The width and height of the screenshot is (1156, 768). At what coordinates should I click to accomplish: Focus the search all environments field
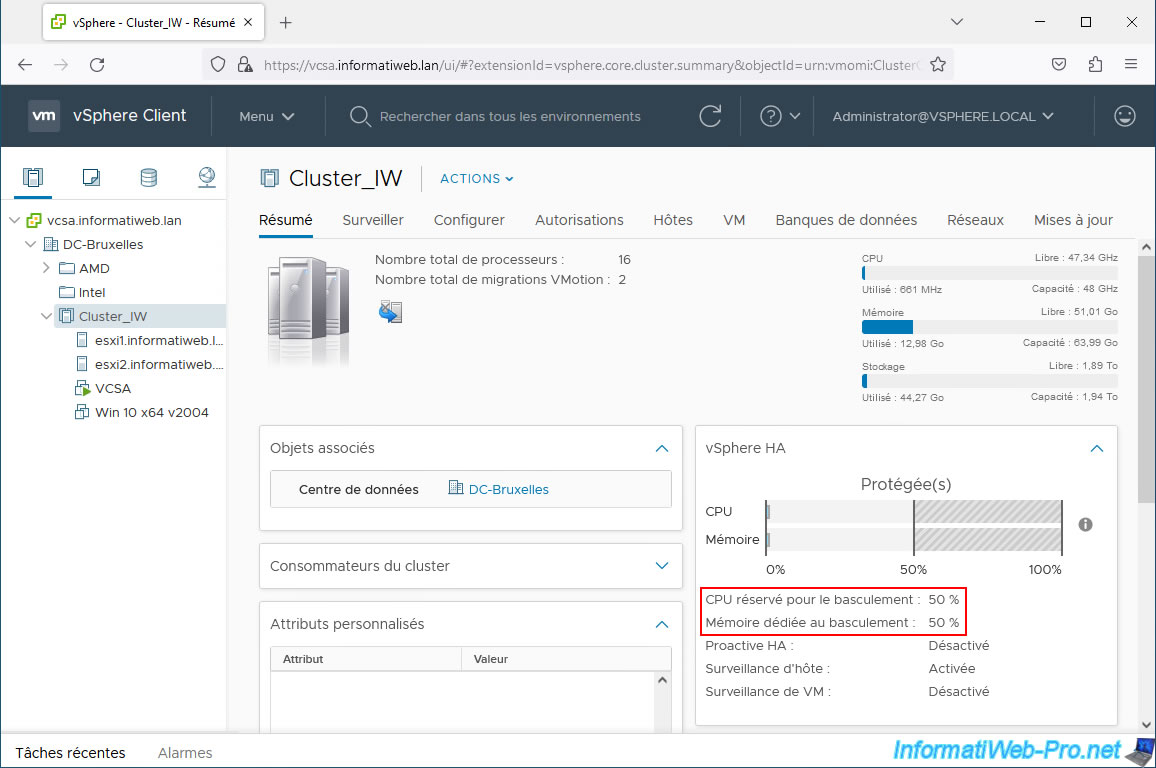(509, 116)
